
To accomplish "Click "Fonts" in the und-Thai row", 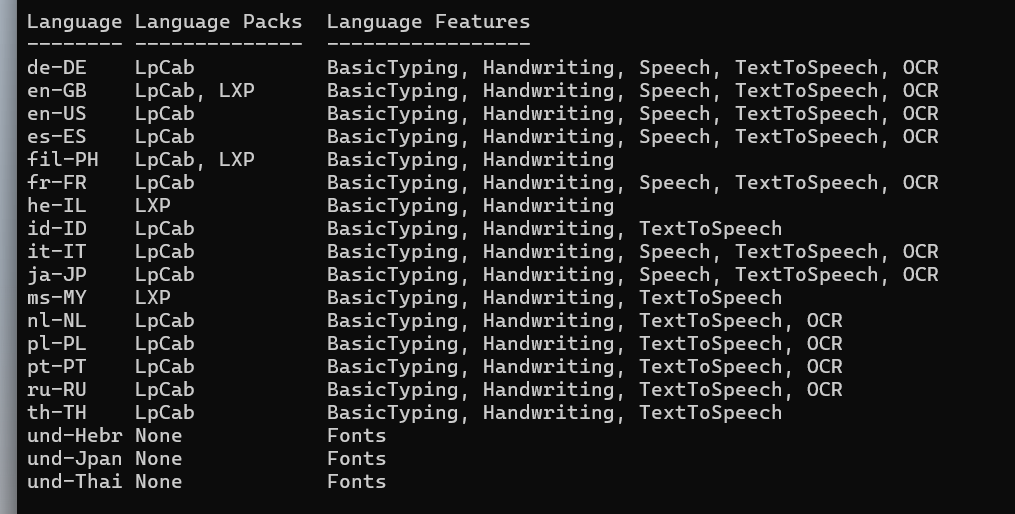I will pyautogui.click(x=356, y=481).
